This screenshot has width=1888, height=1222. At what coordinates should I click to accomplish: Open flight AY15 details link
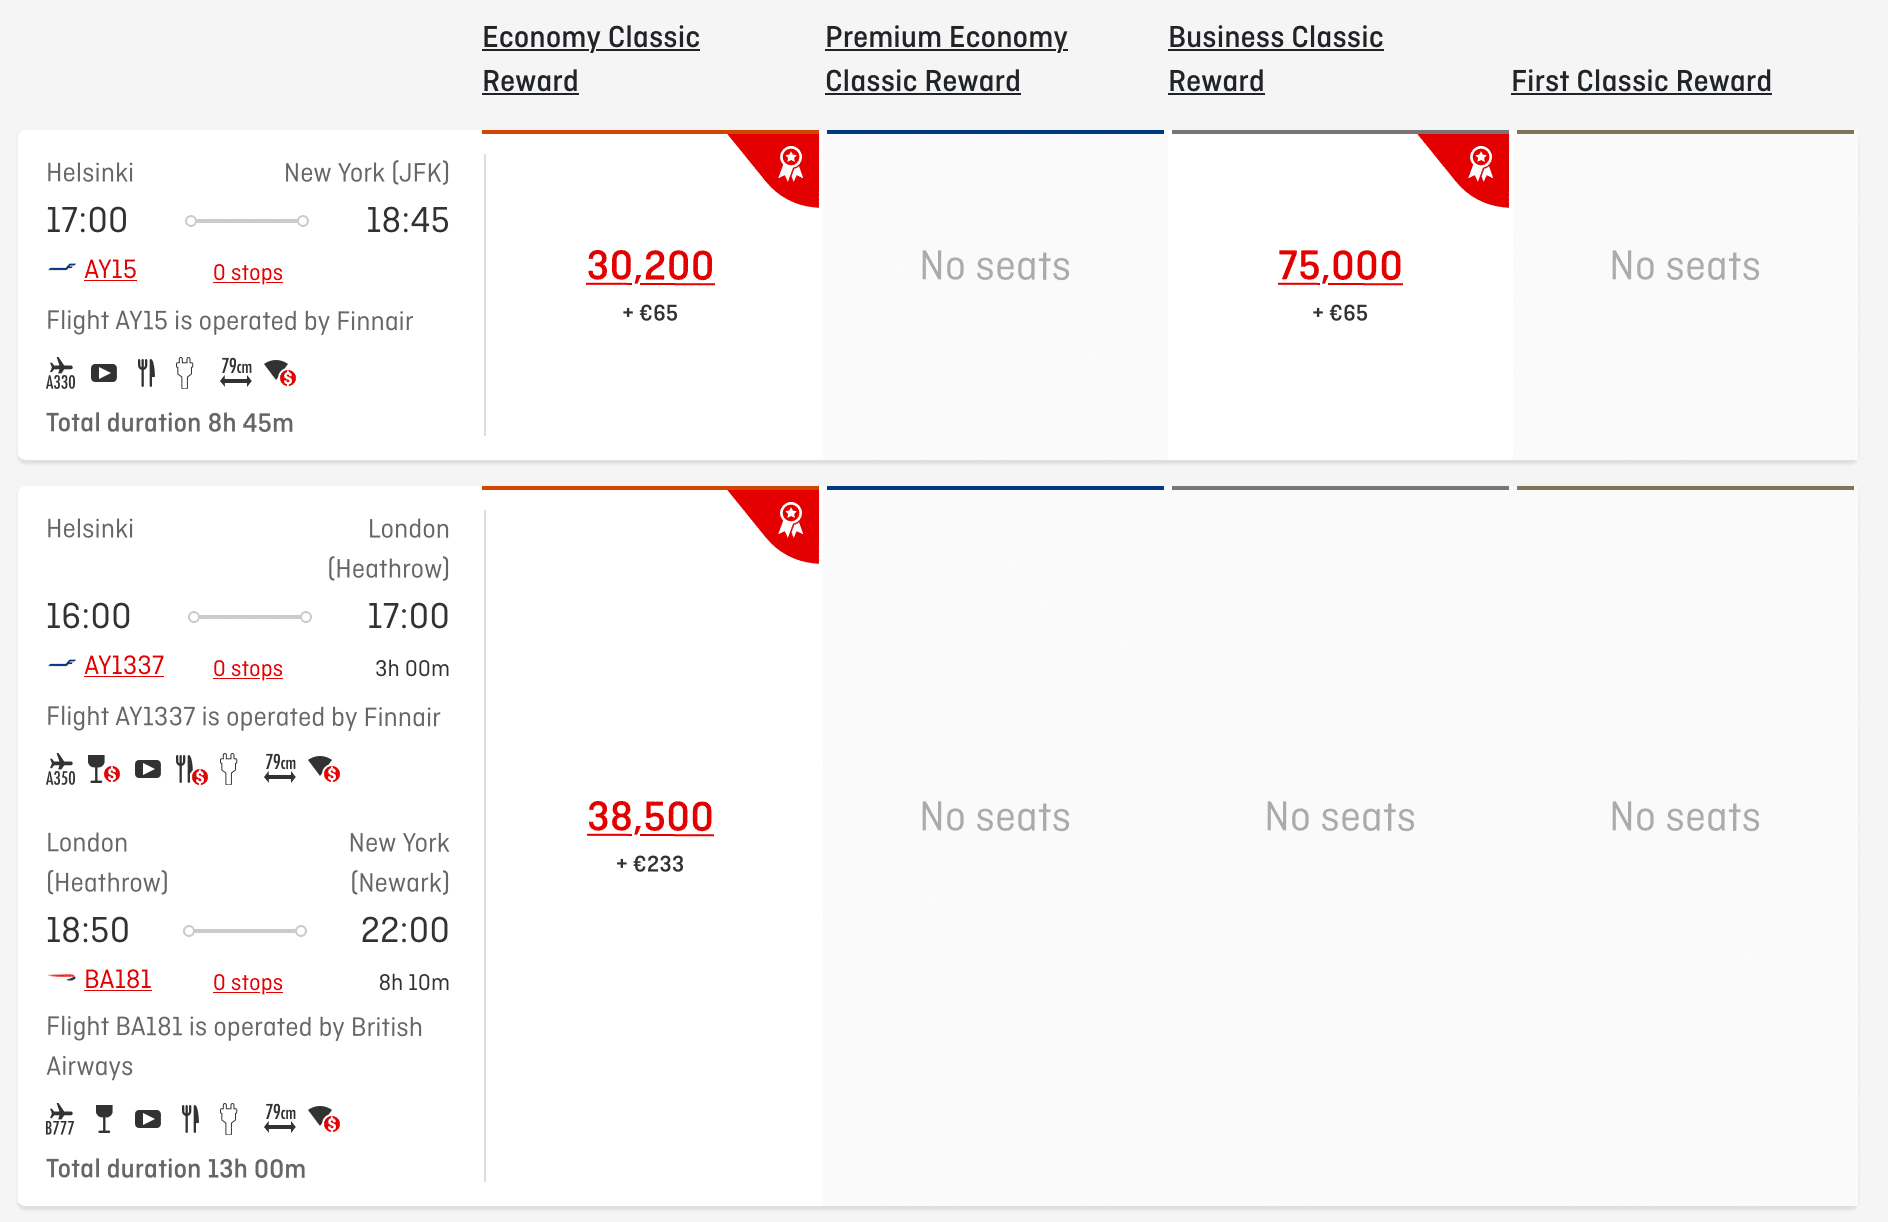[110, 270]
